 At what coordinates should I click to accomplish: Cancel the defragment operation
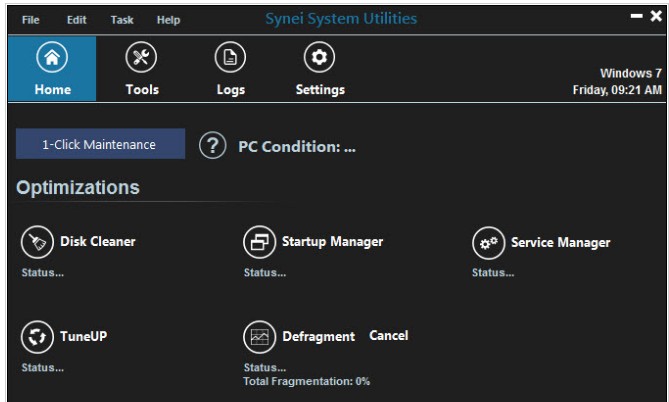389,336
